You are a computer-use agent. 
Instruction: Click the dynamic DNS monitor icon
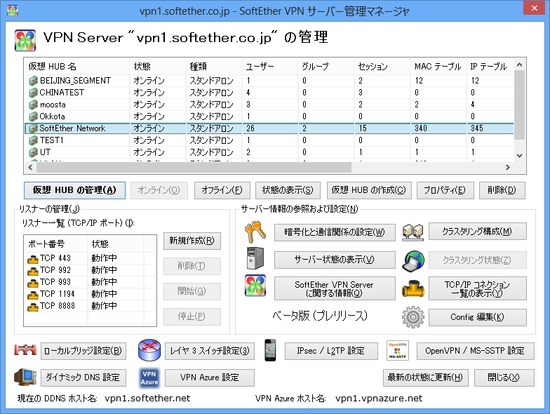point(25,377)
